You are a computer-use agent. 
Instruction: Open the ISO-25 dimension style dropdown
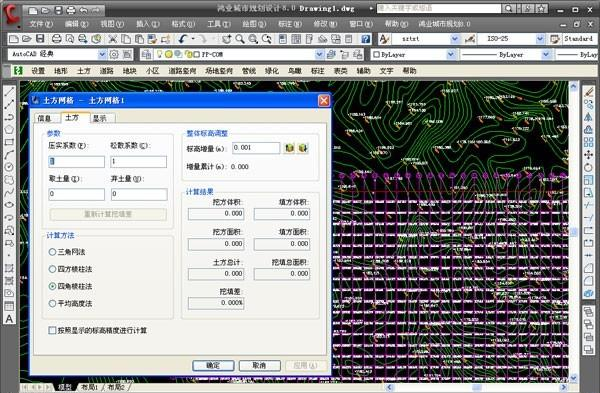(540, 39)
